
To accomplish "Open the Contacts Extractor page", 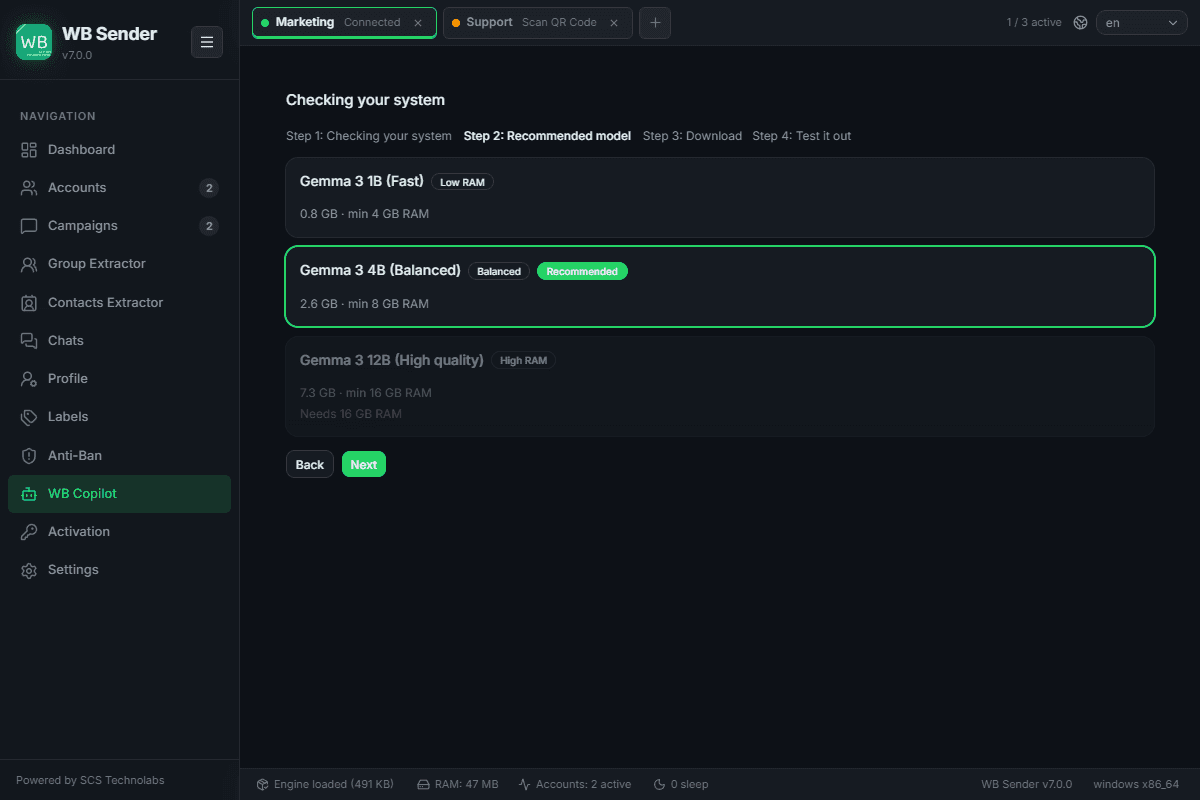I will [120, 303].
